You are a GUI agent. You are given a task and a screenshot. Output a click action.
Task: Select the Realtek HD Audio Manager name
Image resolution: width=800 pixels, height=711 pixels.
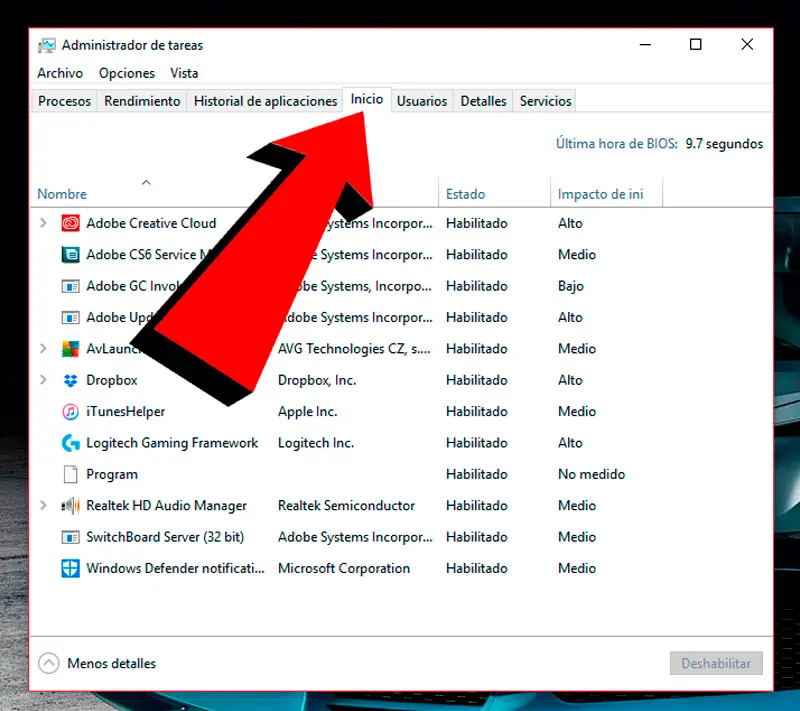pos(166,506)
